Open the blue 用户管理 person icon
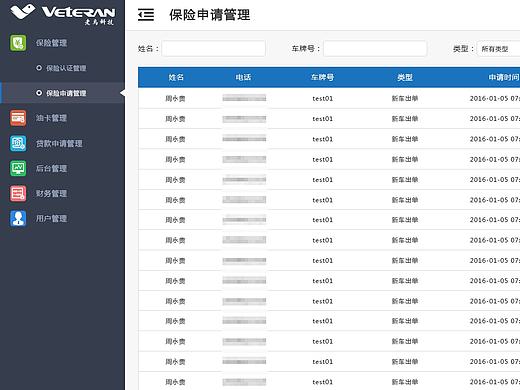This screenshot has width=520, height=390. [x=18, y=218]
